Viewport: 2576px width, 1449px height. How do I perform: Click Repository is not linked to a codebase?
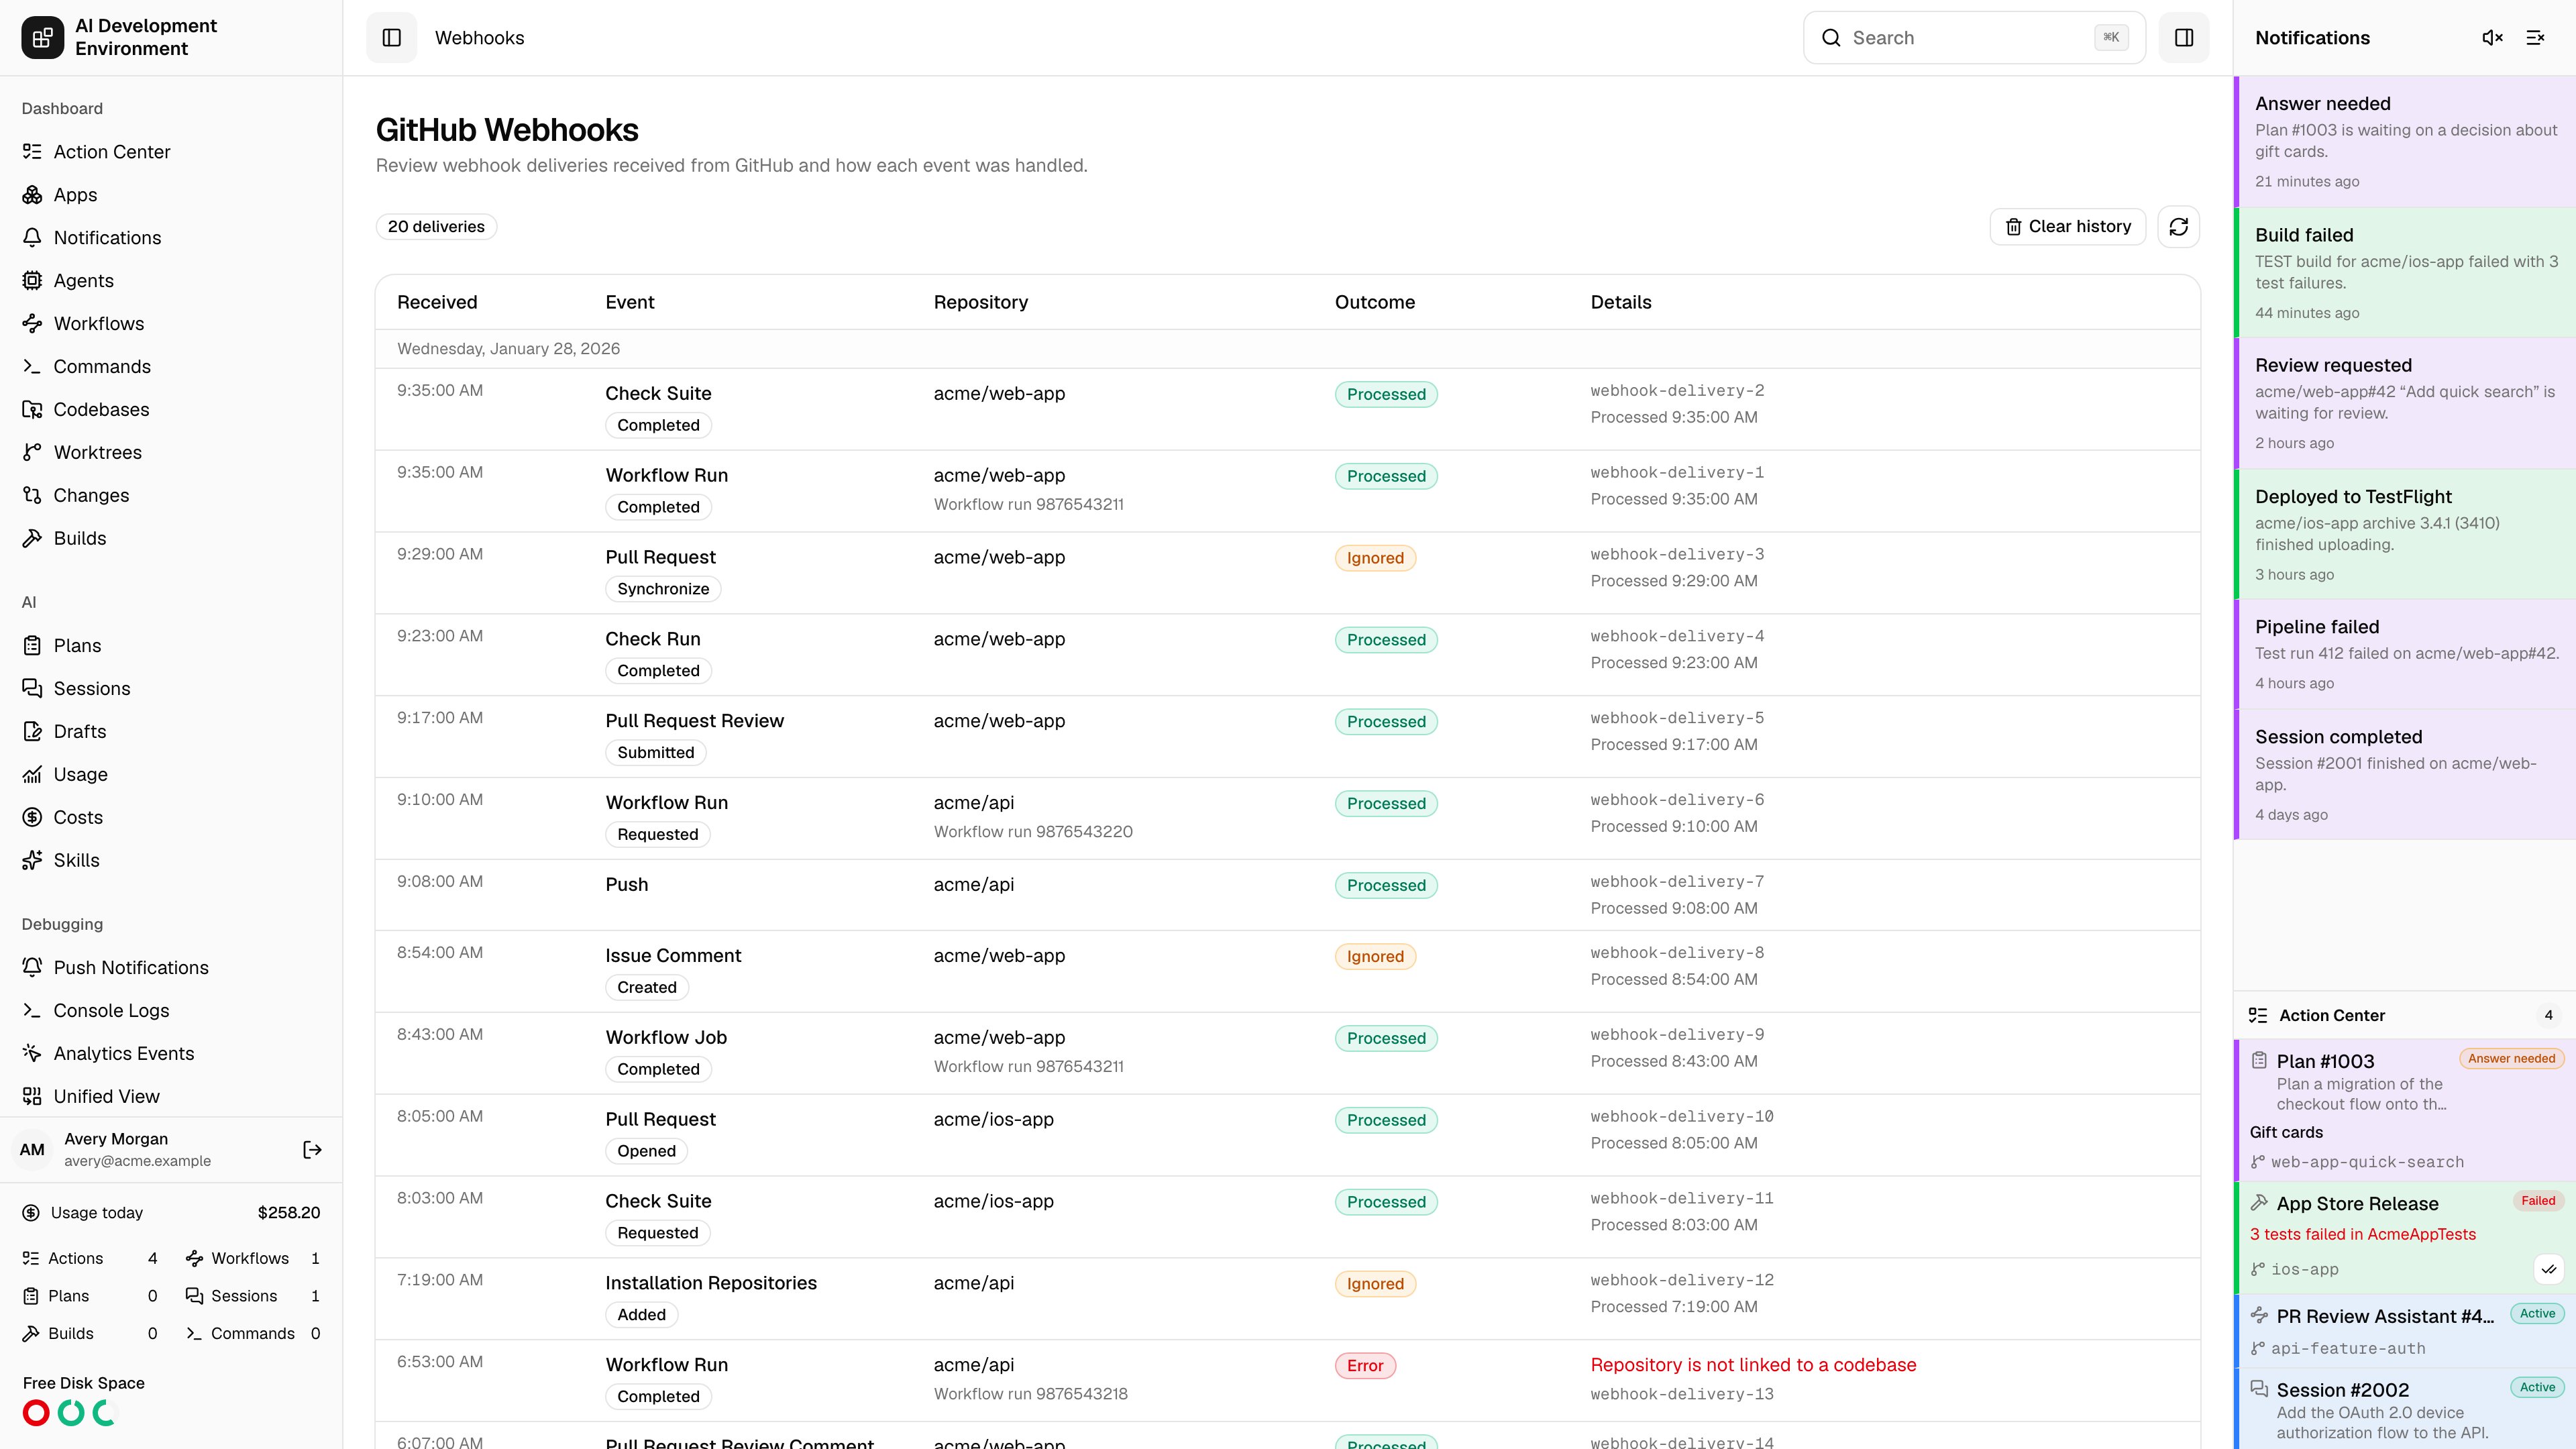click(1753, 1366)
